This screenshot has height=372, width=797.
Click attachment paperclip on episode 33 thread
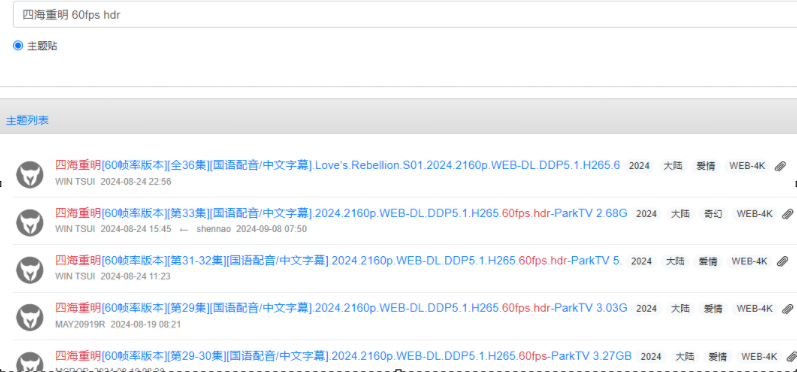pyautogui.click(x=787, y=214)
